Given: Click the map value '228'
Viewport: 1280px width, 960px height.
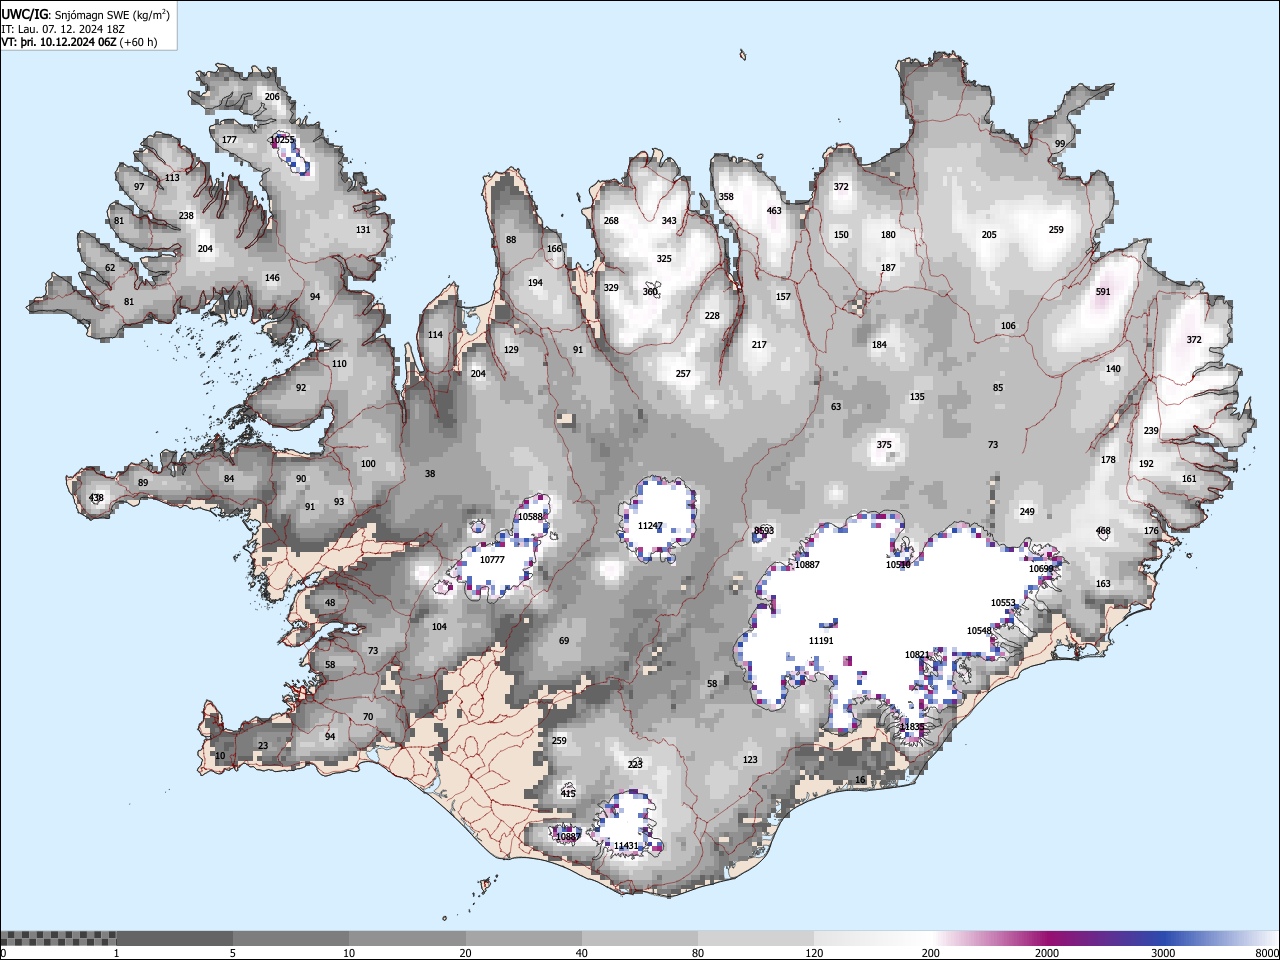Looking at the screenshot, I should [x=712, y=316].
